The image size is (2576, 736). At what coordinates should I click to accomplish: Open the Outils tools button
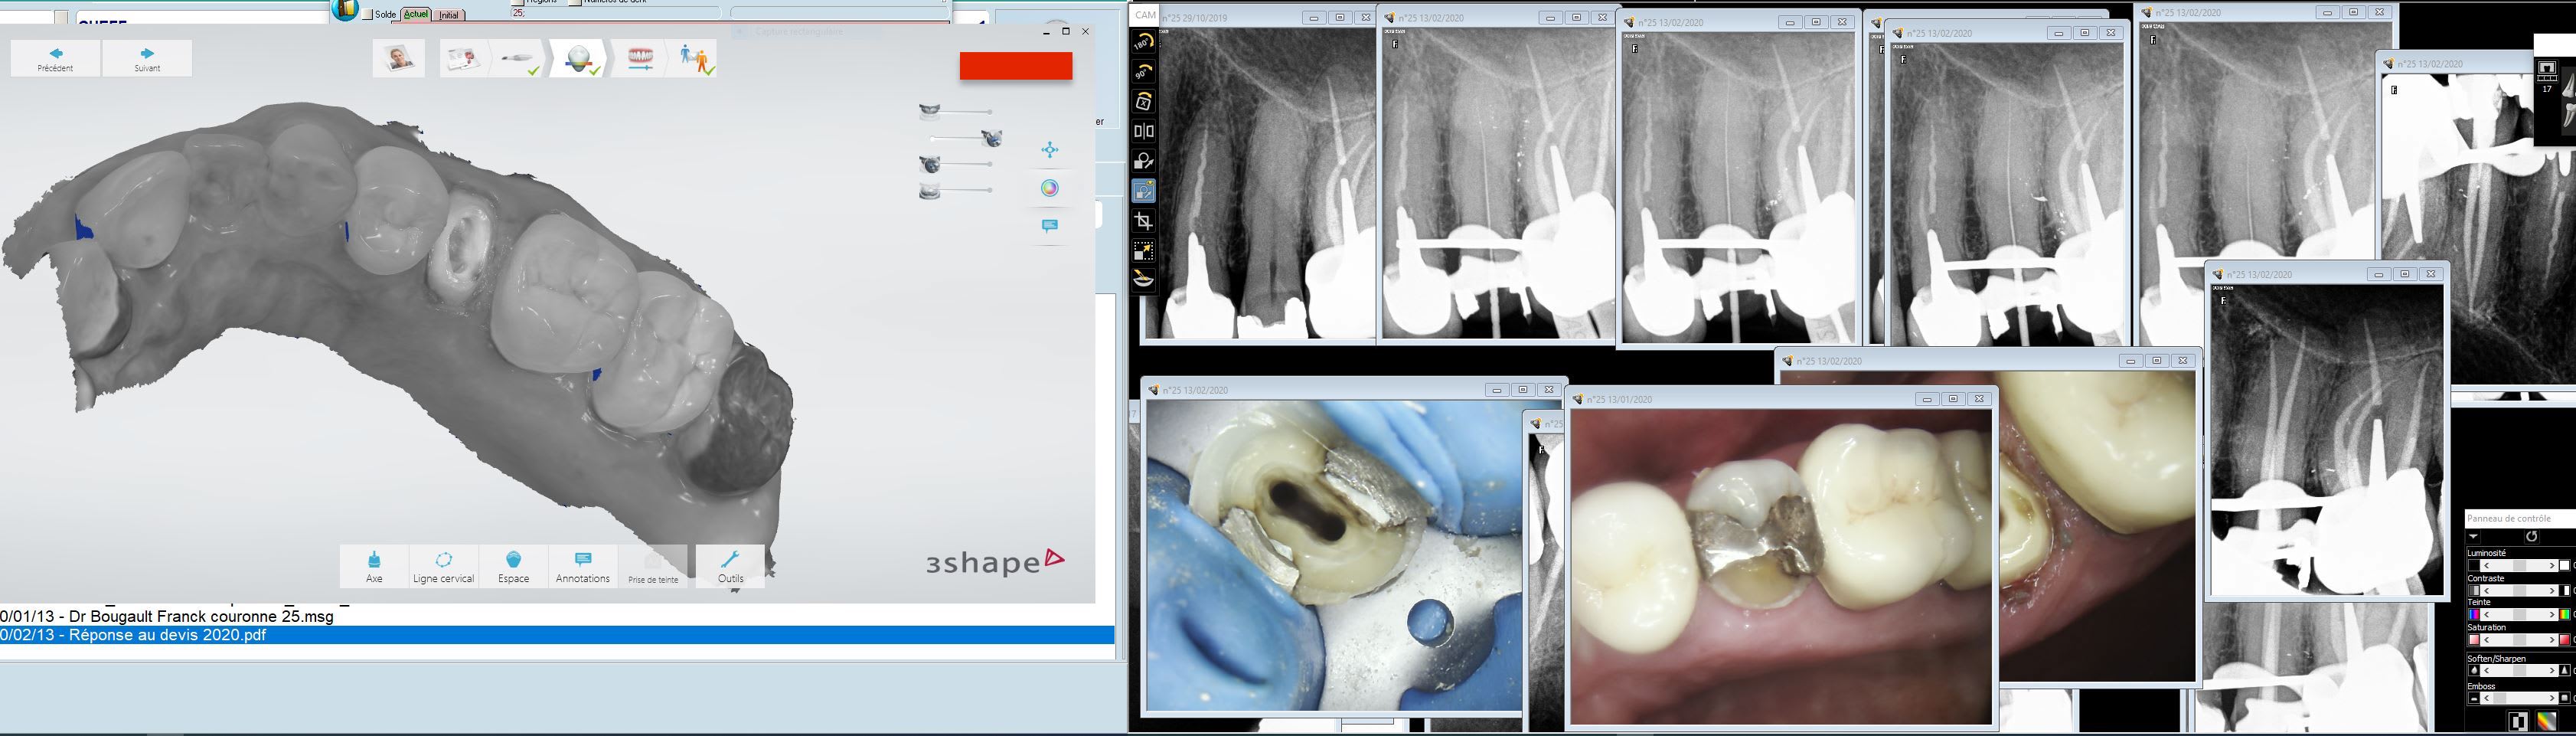click(730, 566)
